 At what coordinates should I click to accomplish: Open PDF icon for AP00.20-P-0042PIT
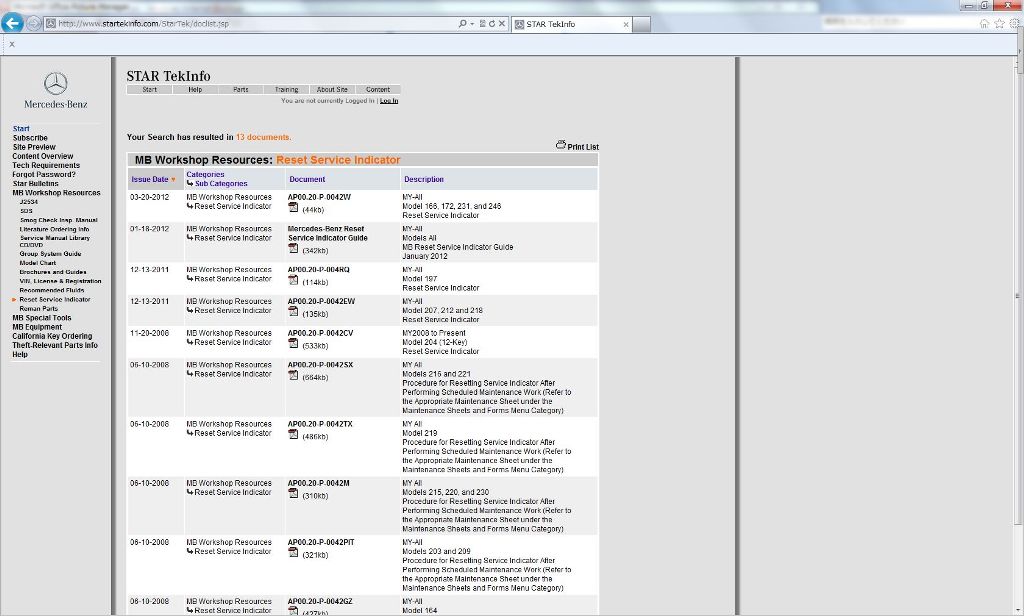click(293, 553)
